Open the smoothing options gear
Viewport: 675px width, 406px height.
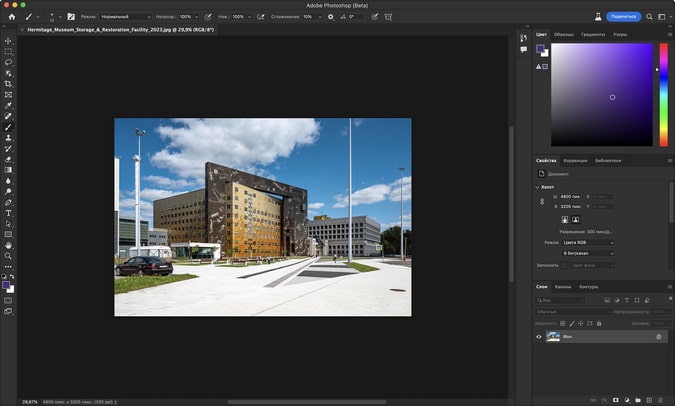(x=331, y=17)
